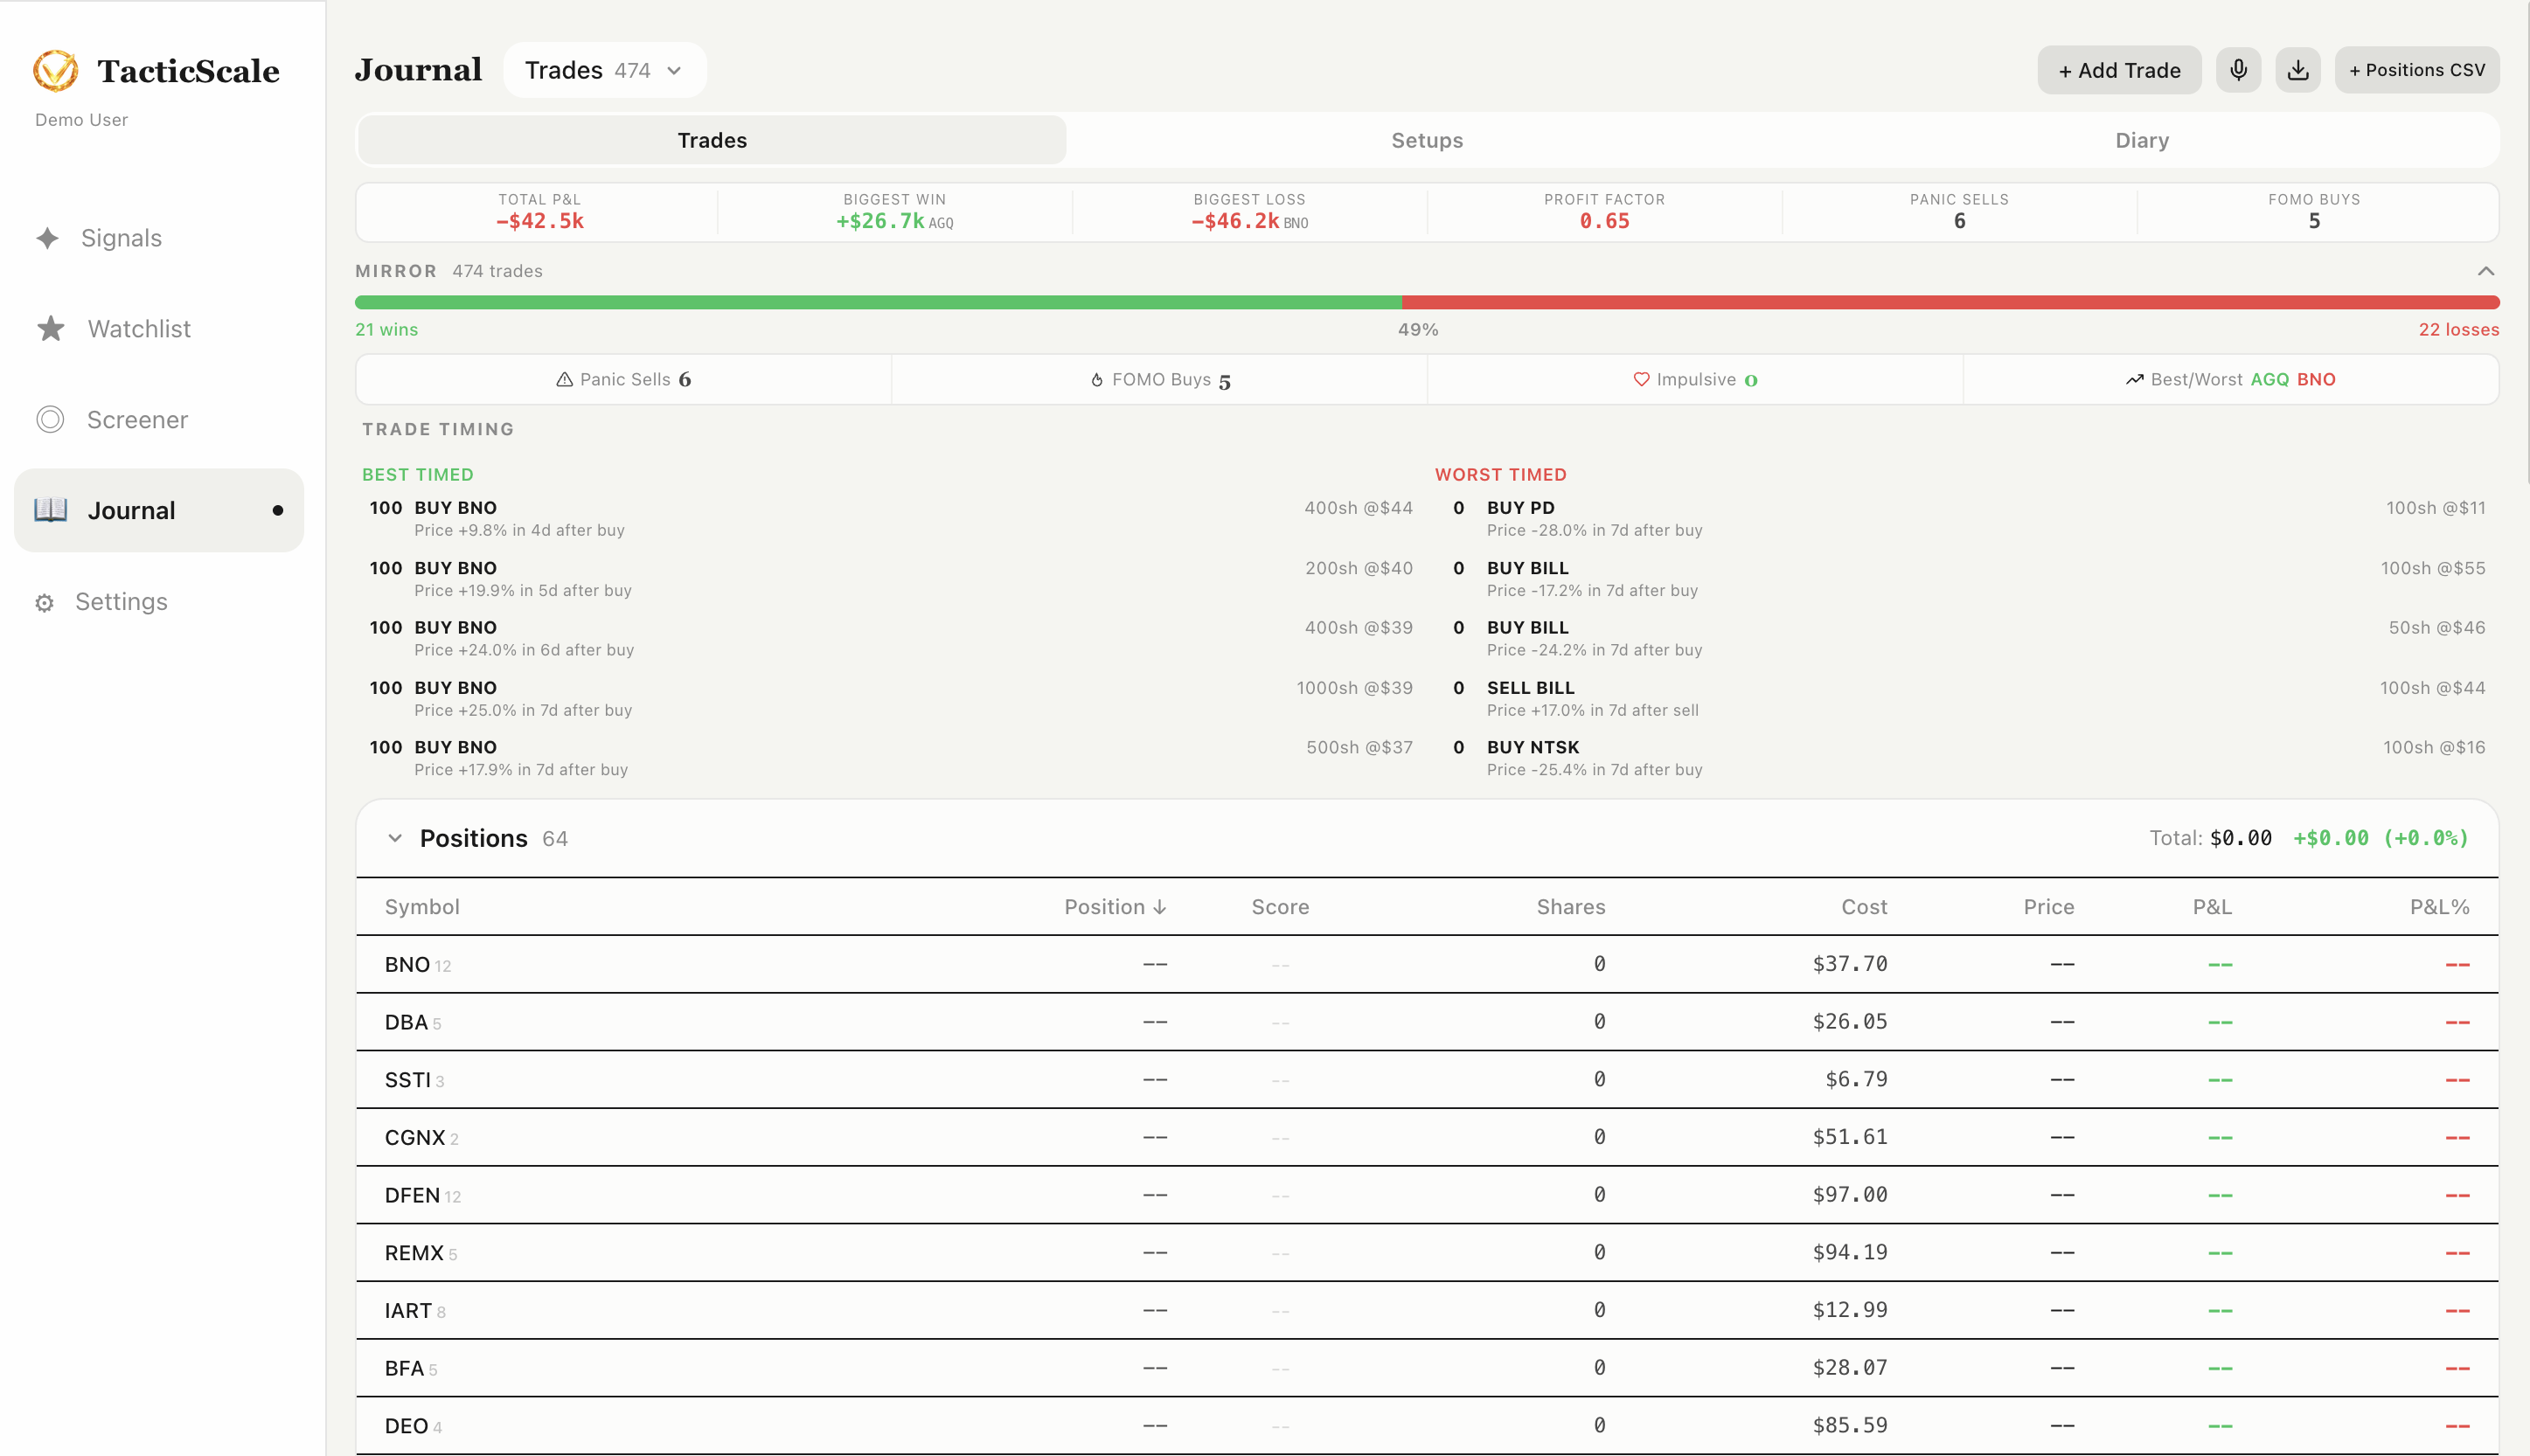Screen dimensions: 2530x1456
Task: Click the TacticScale logo icon
Action: tap(55, 70)
